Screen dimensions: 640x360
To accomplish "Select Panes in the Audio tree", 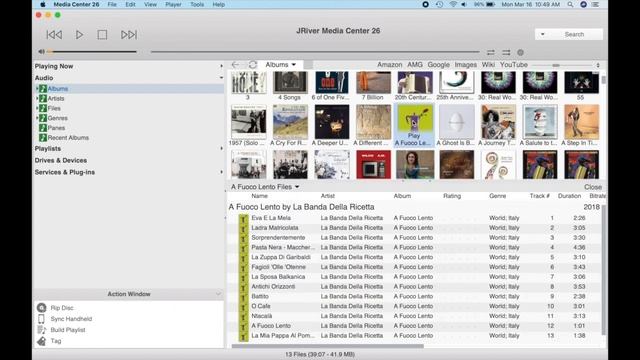I will [x=56, y=128].
